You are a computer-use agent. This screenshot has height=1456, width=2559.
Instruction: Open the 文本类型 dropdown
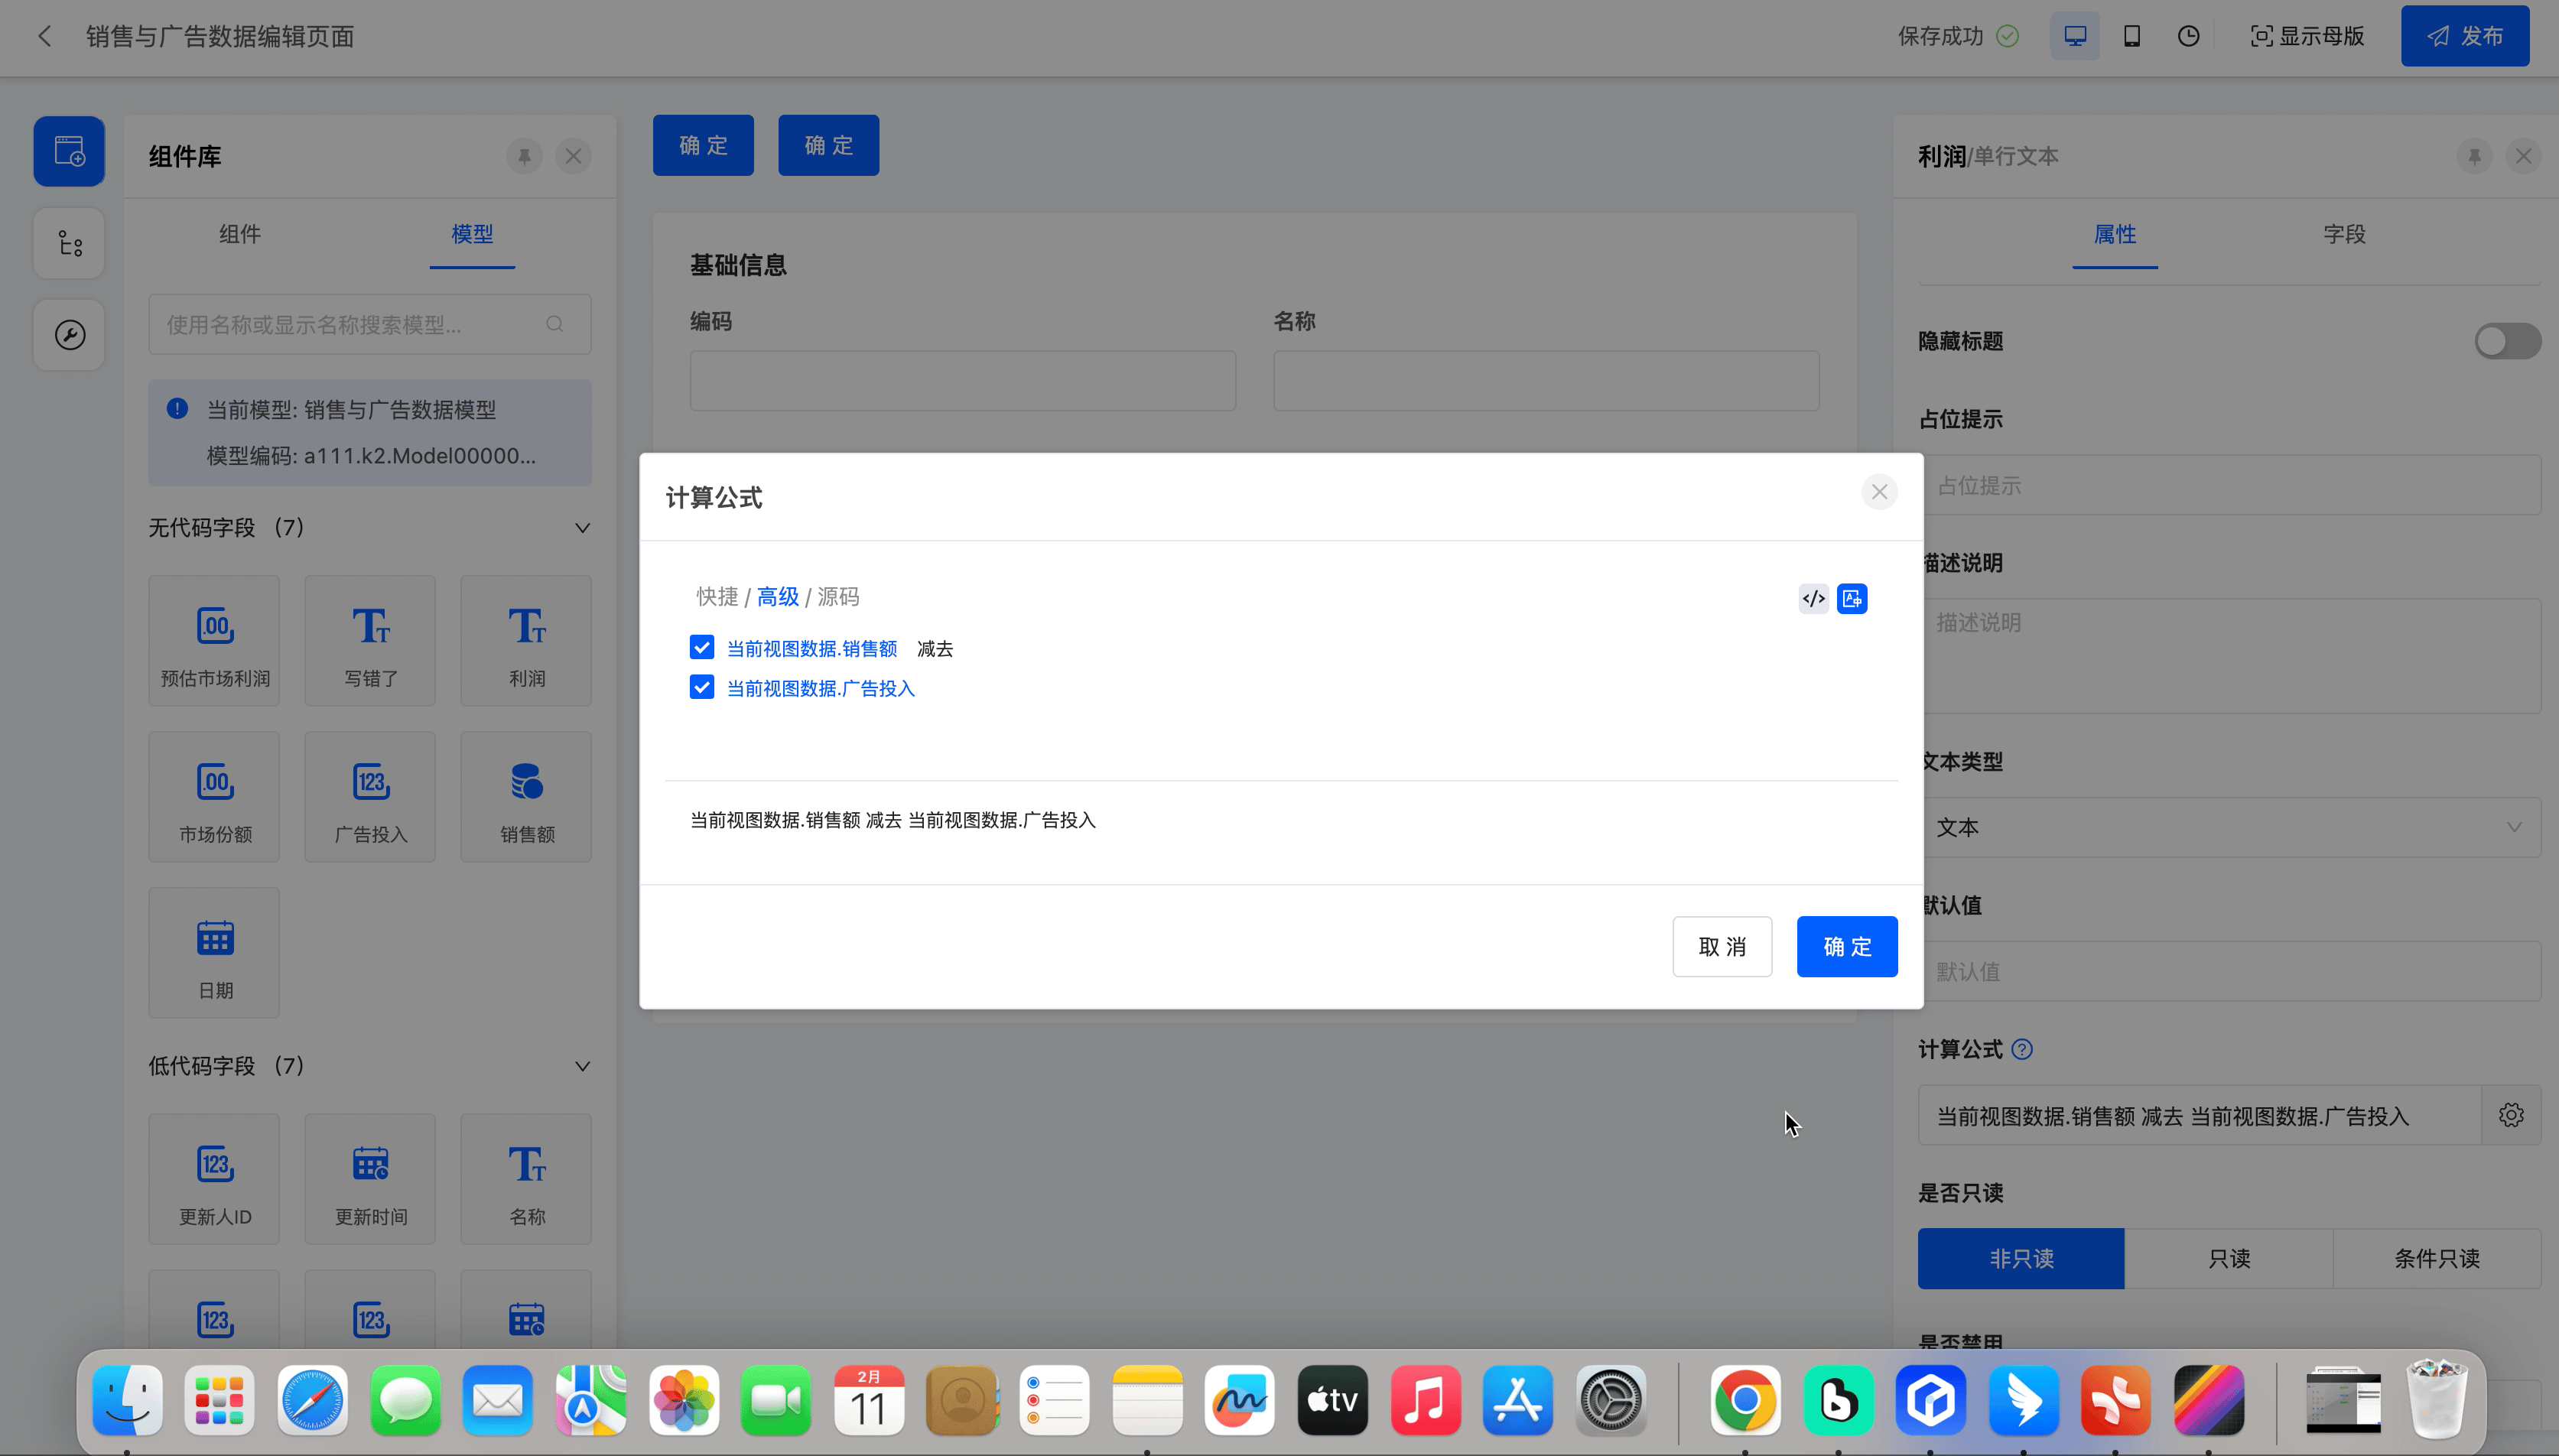pos(2229,827)
